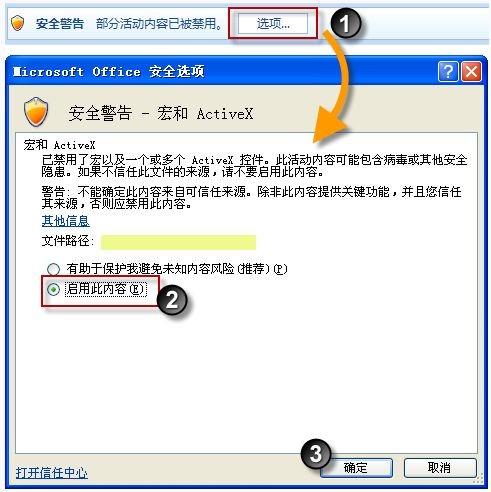Close the Microsoft Office 安全选项 dialog
Viewport: 491px width, 492px height.
471,71
